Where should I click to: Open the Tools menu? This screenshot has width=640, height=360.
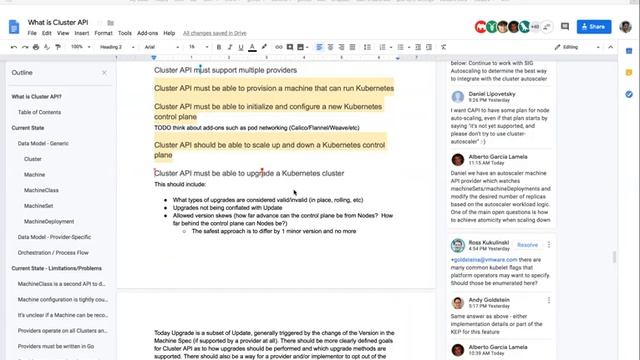(125, 33)
